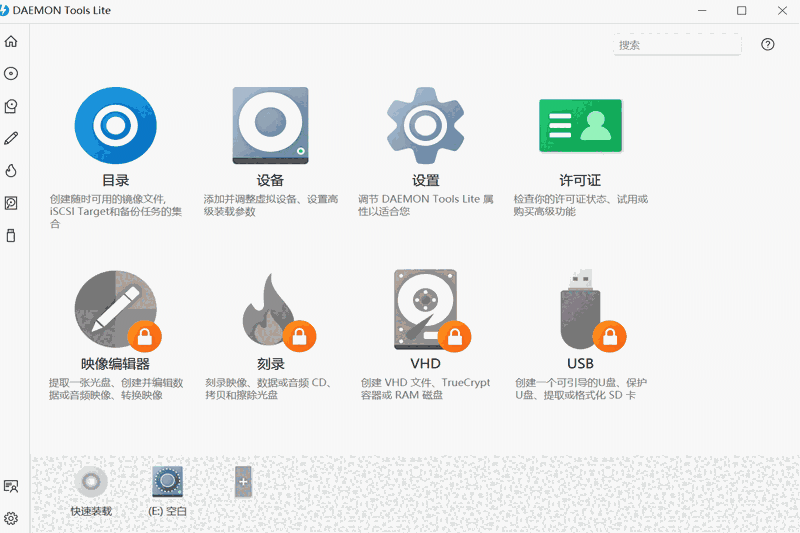
Task: Open the flame Burn sidebar icon
Action: (11, 170)
